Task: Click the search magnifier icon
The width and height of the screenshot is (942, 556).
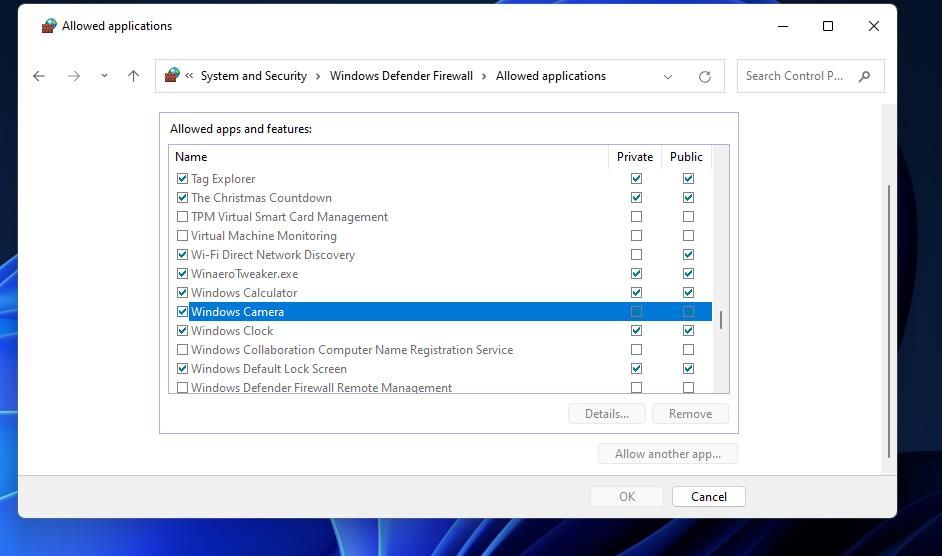Action: tap(865, 76)
